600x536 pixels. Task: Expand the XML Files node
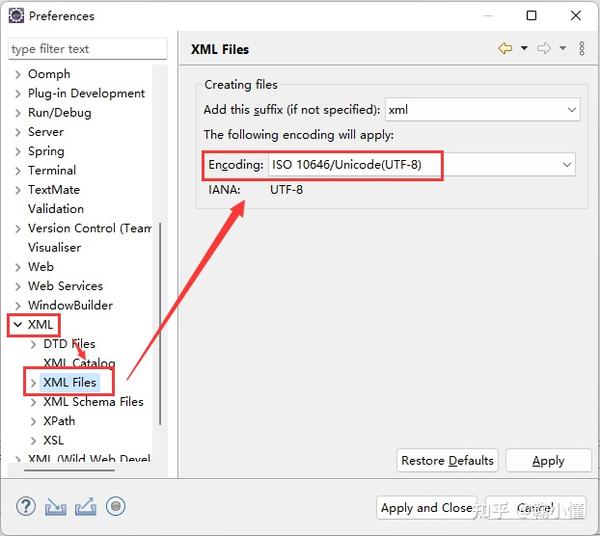coord(33,383)
